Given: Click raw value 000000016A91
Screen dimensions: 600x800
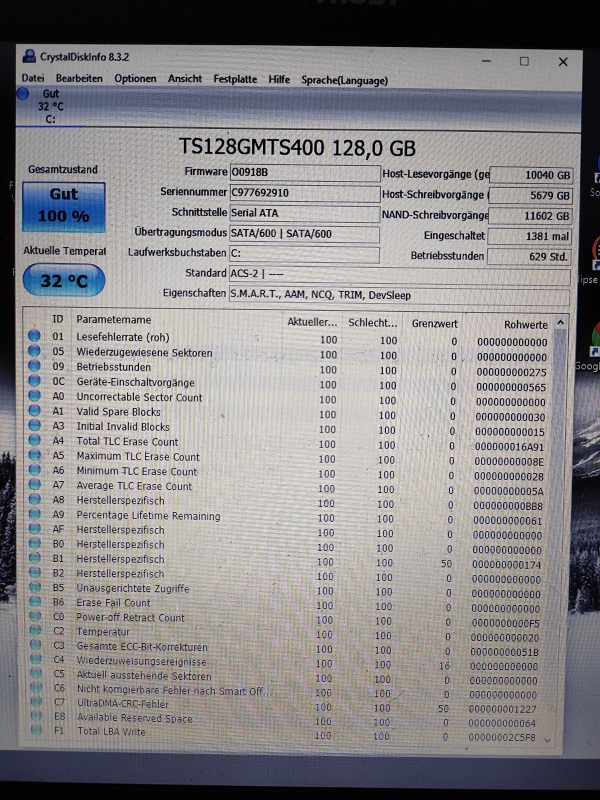Looking at the screenshot, I should [509, 447].
